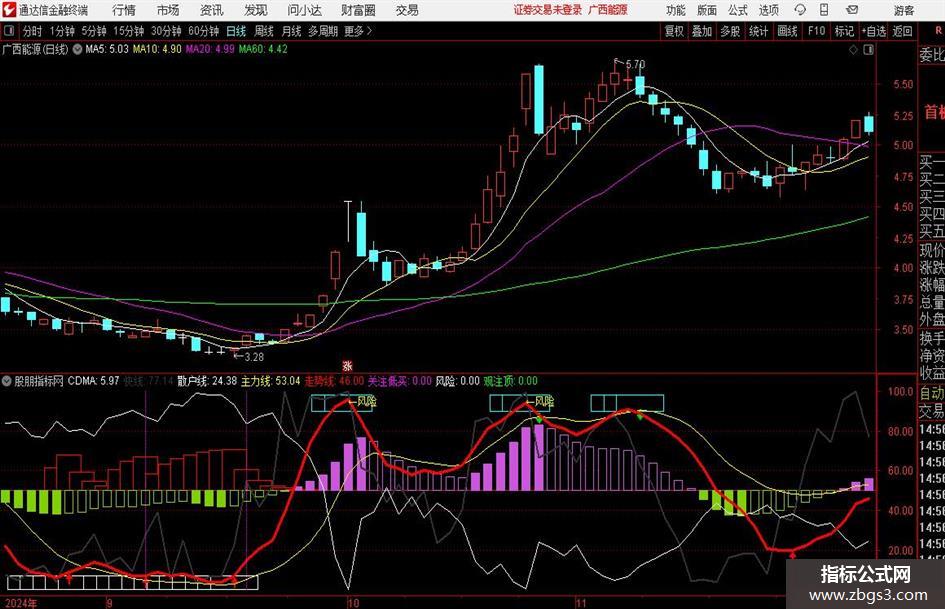Open the customer service headset icon
Viewport: 945px width, 609px height.
tap(799, 10)
